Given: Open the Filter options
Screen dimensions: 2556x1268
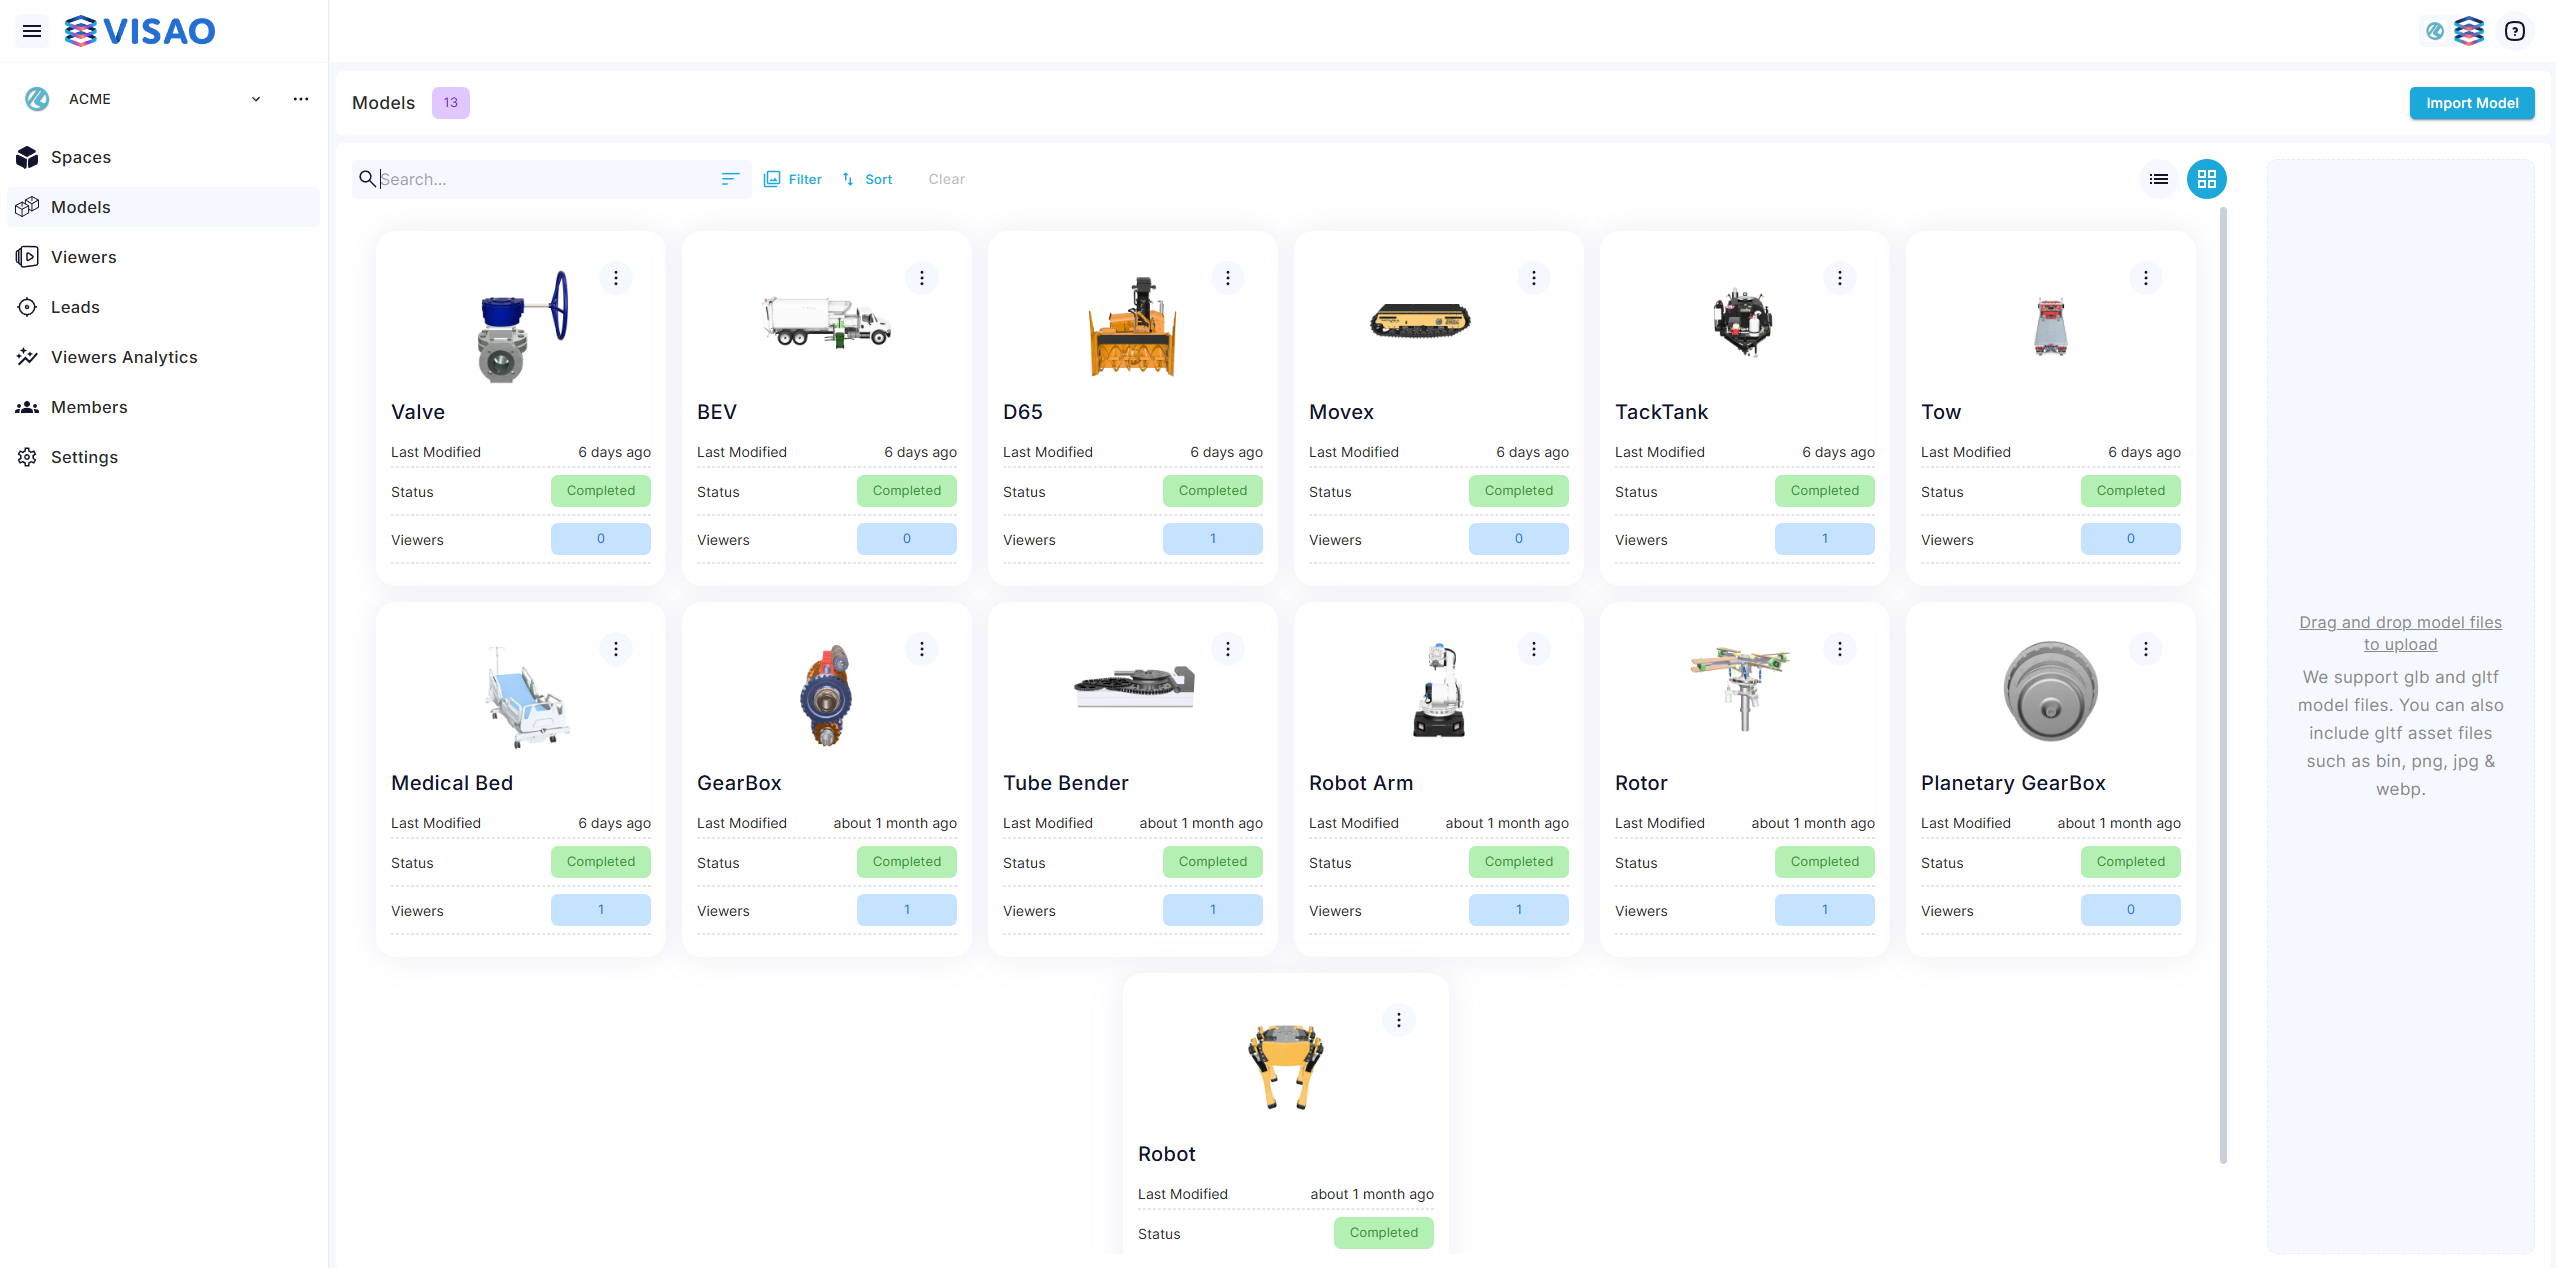Looking at the screenshot, I should pyautogui.click(x=793, y=179).
